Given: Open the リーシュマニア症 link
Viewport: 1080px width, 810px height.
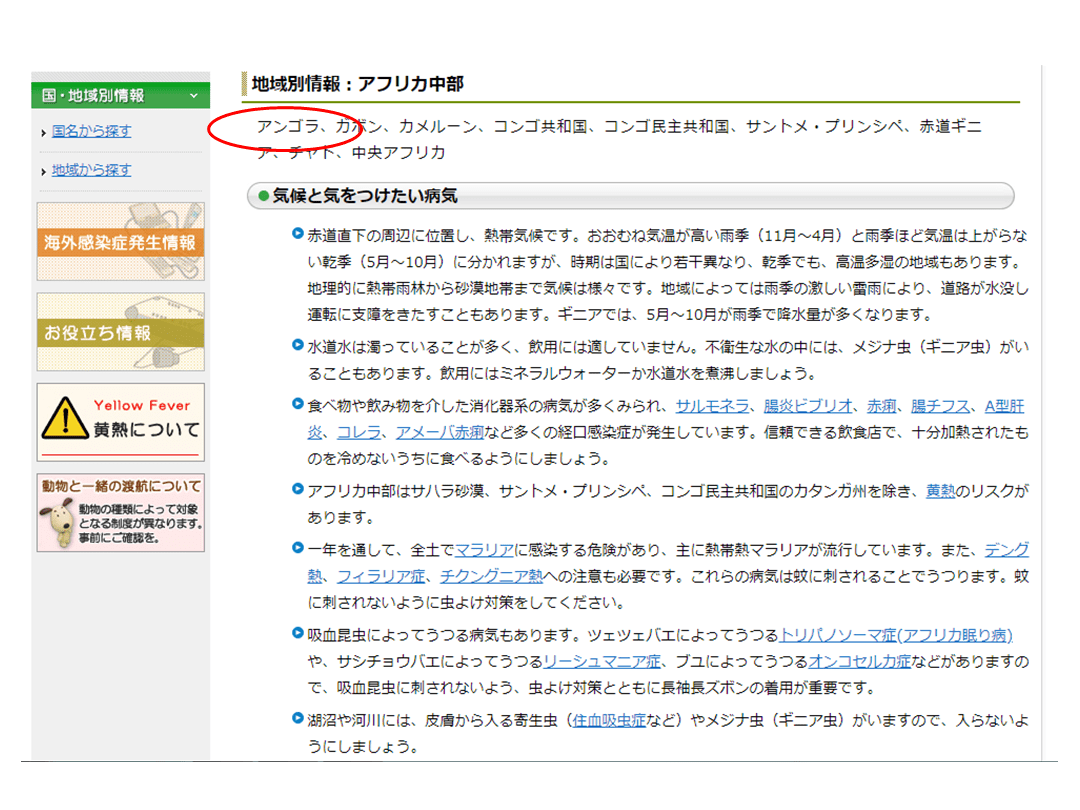Looking at the screenshot, I should 602,661.
